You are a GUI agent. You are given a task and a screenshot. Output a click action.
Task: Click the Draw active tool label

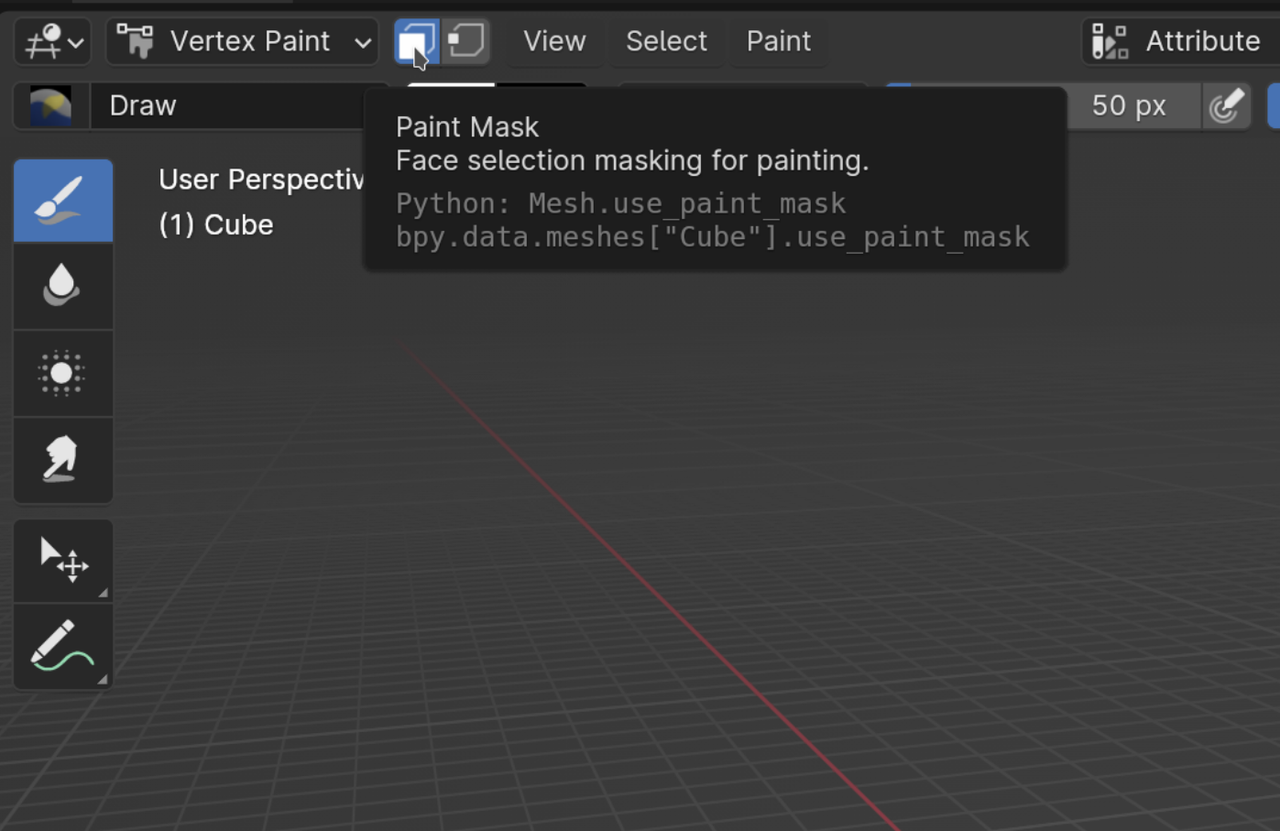(142, 105)
